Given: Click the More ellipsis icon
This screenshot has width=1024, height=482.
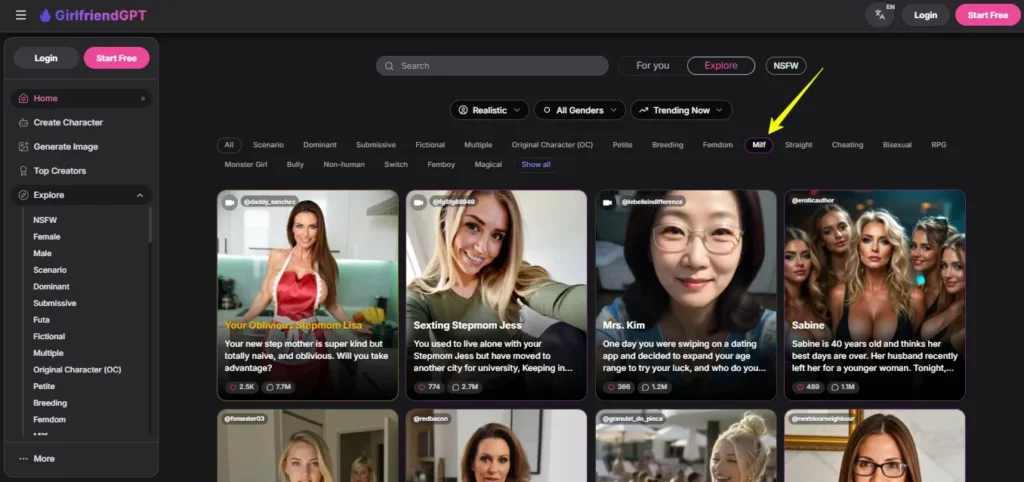Looking at the screenshot, I should pyautogui.click(x=24, y=458).
